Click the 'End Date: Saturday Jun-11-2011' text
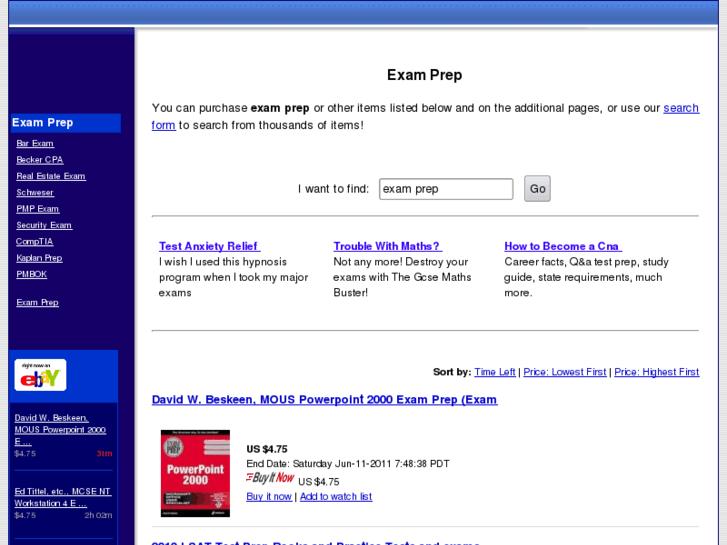Viewport: 727px width, 545px height. (x=348, y=463)
